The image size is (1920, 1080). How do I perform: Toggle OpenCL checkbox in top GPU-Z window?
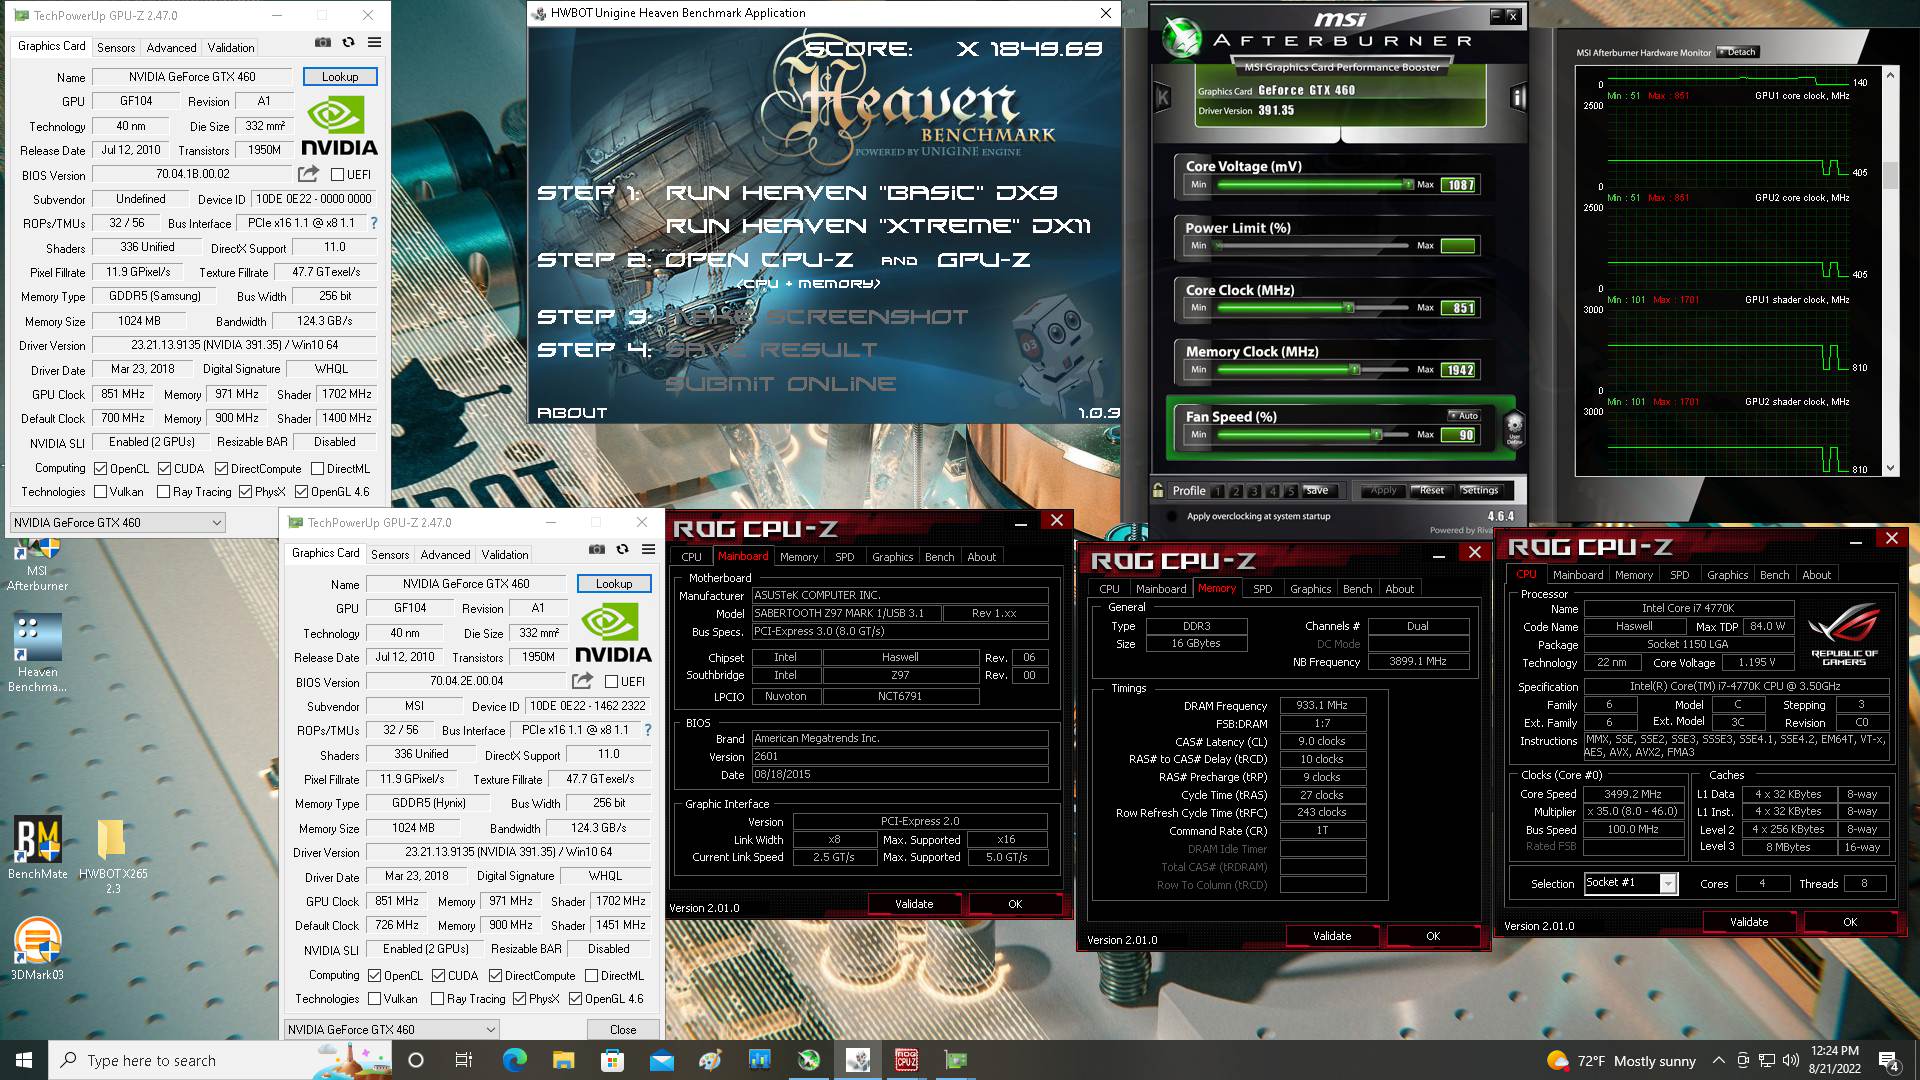click(100, 469)
